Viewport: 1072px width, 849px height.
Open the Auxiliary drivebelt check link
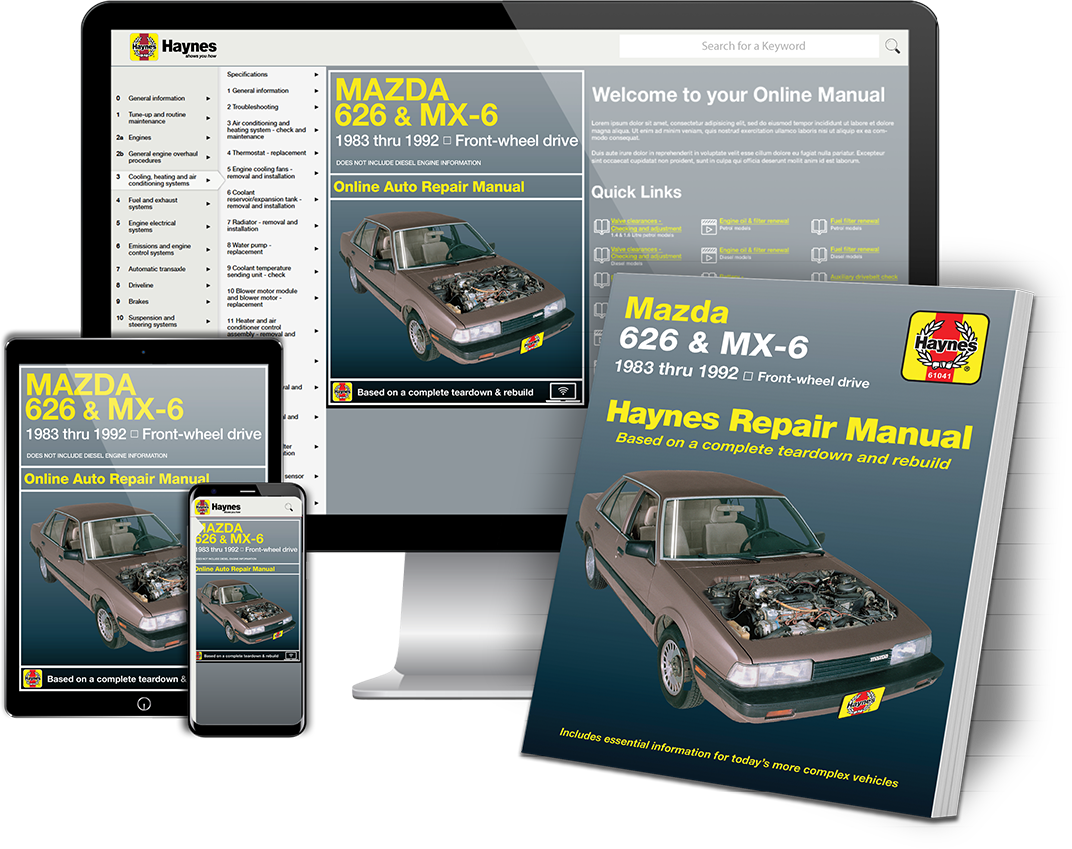(863, 277)
